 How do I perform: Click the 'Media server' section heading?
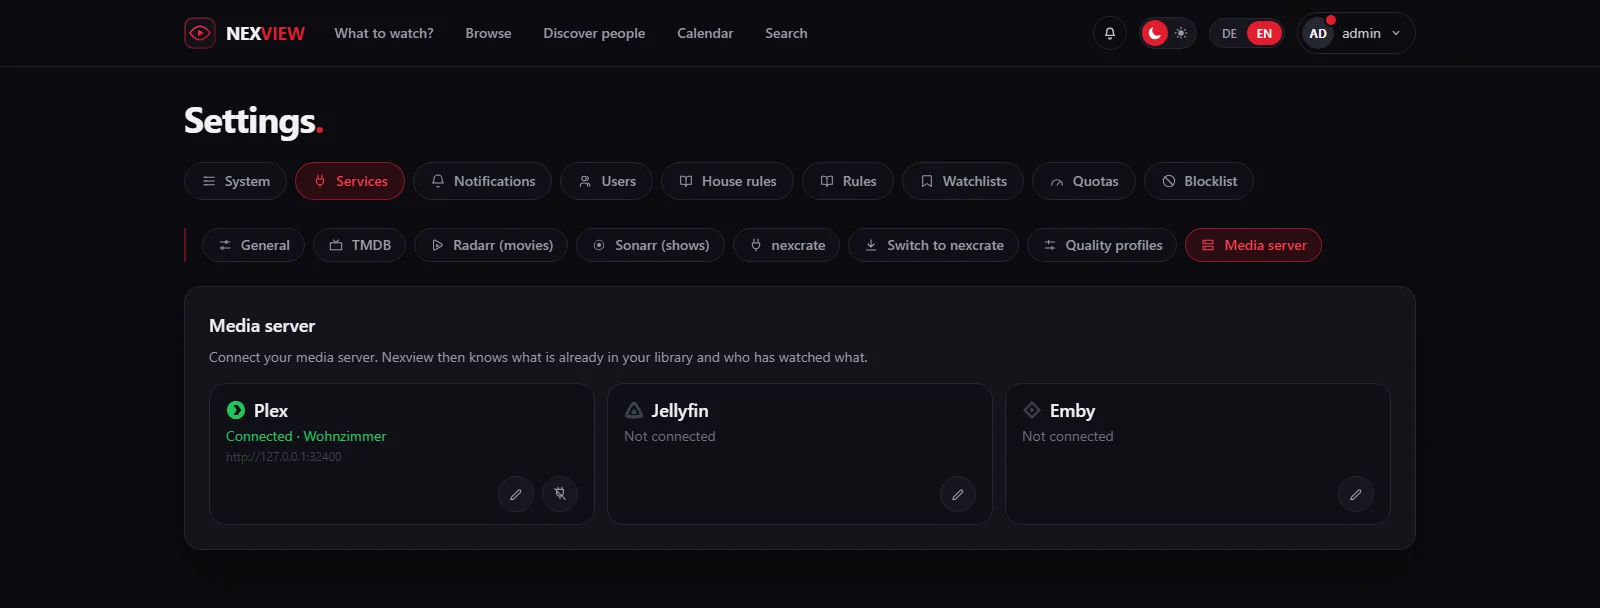262,326
